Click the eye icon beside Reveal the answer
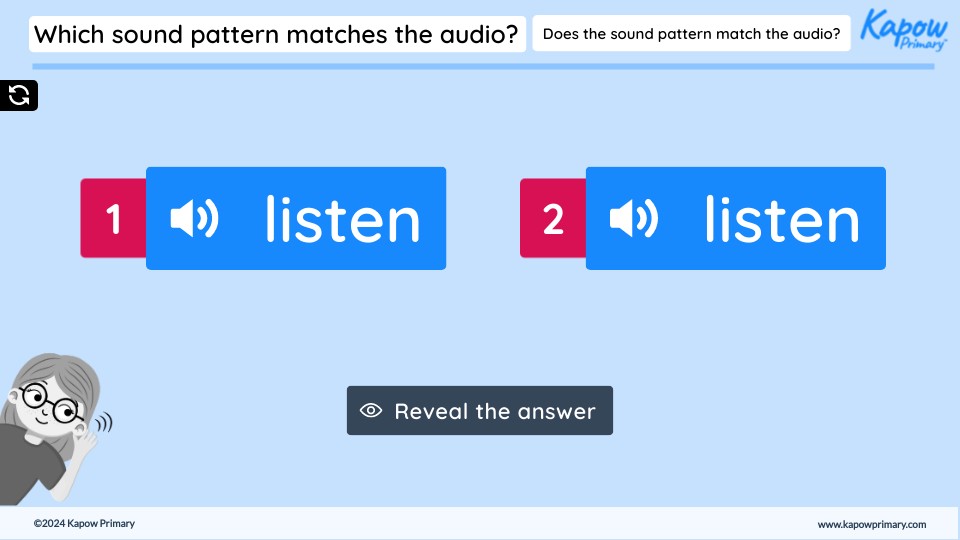Screen dimensions: 960x540 pyautogui.click(x=371, y=411)
